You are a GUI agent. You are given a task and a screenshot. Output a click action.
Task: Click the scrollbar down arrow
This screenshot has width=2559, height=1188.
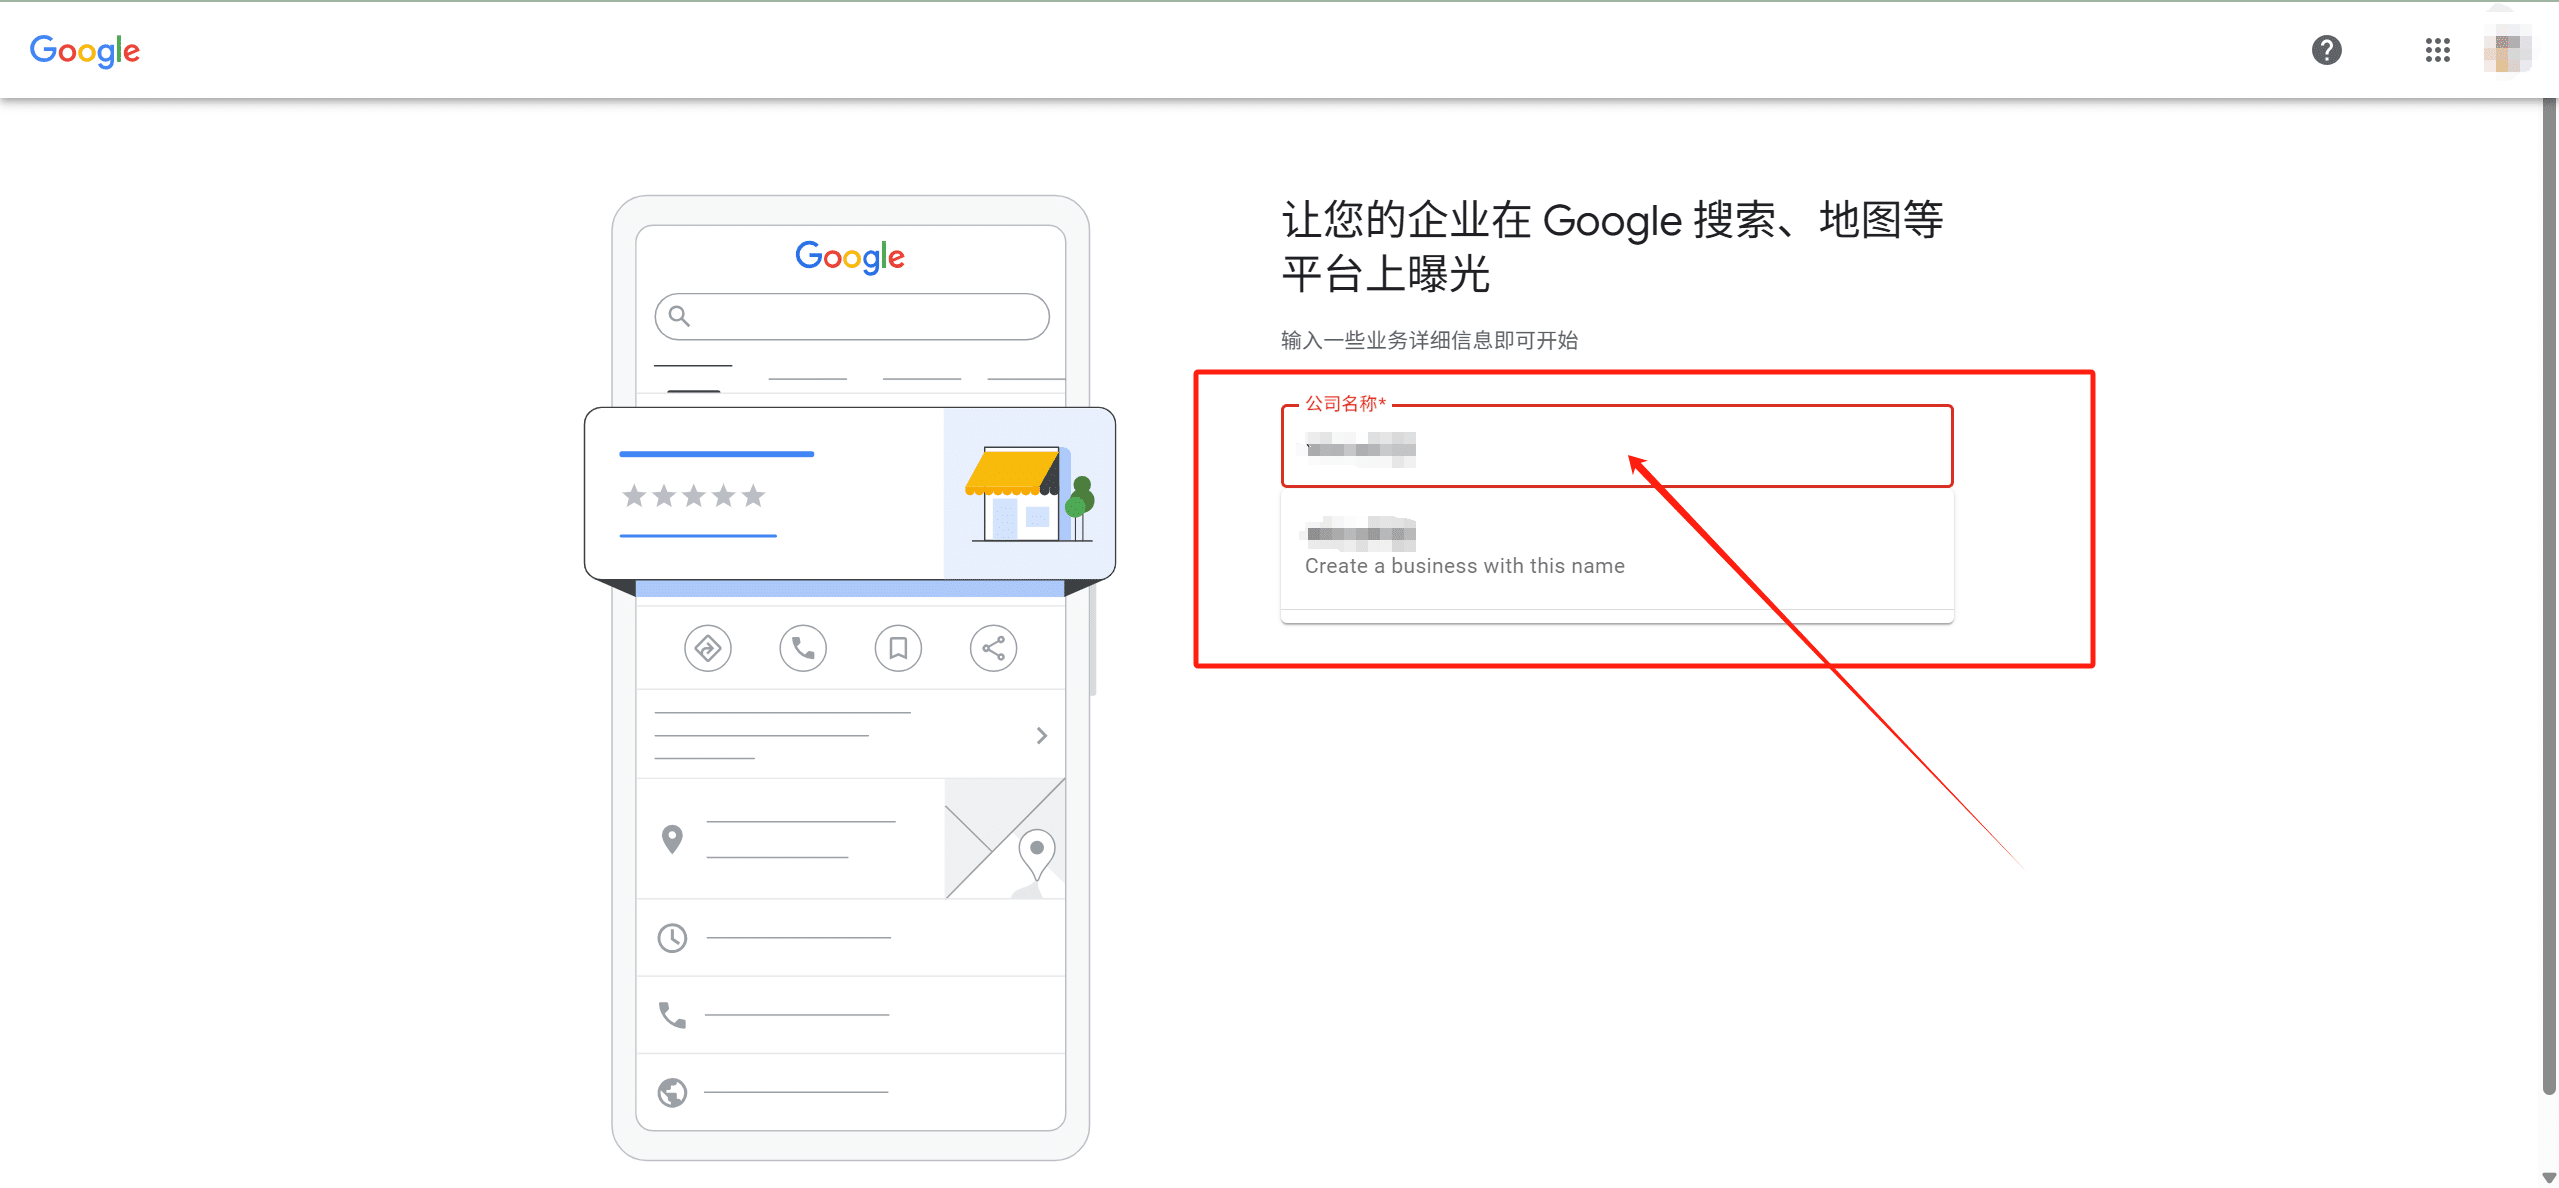coord(2549,1177)
